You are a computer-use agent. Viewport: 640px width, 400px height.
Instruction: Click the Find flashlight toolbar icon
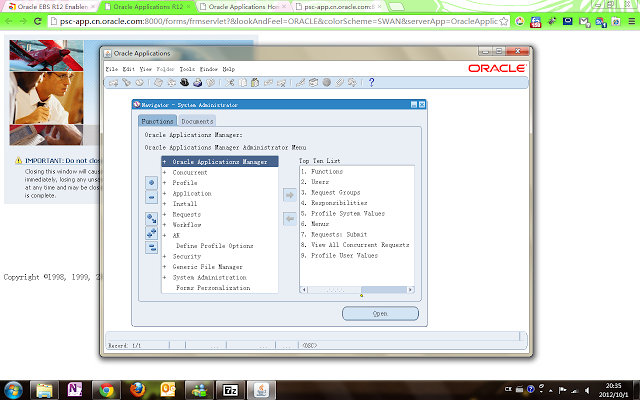[127, 82]
